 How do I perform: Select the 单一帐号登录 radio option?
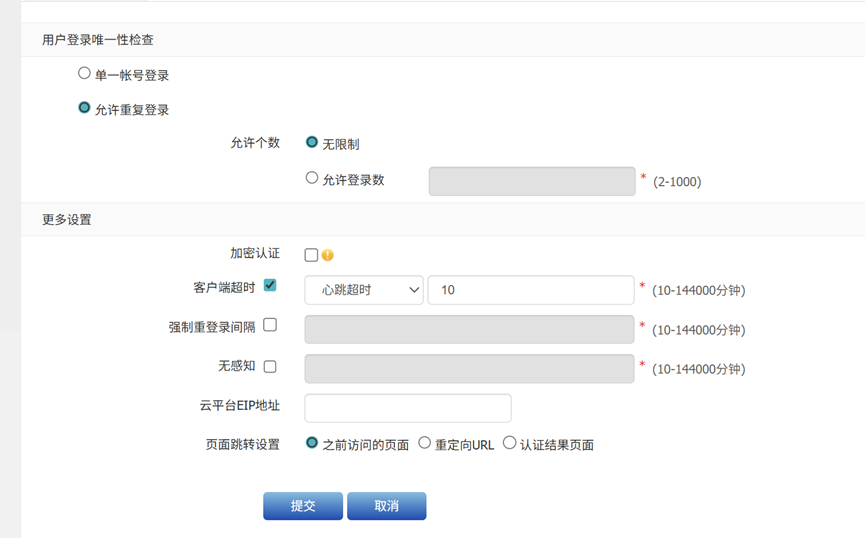(84, 73)
